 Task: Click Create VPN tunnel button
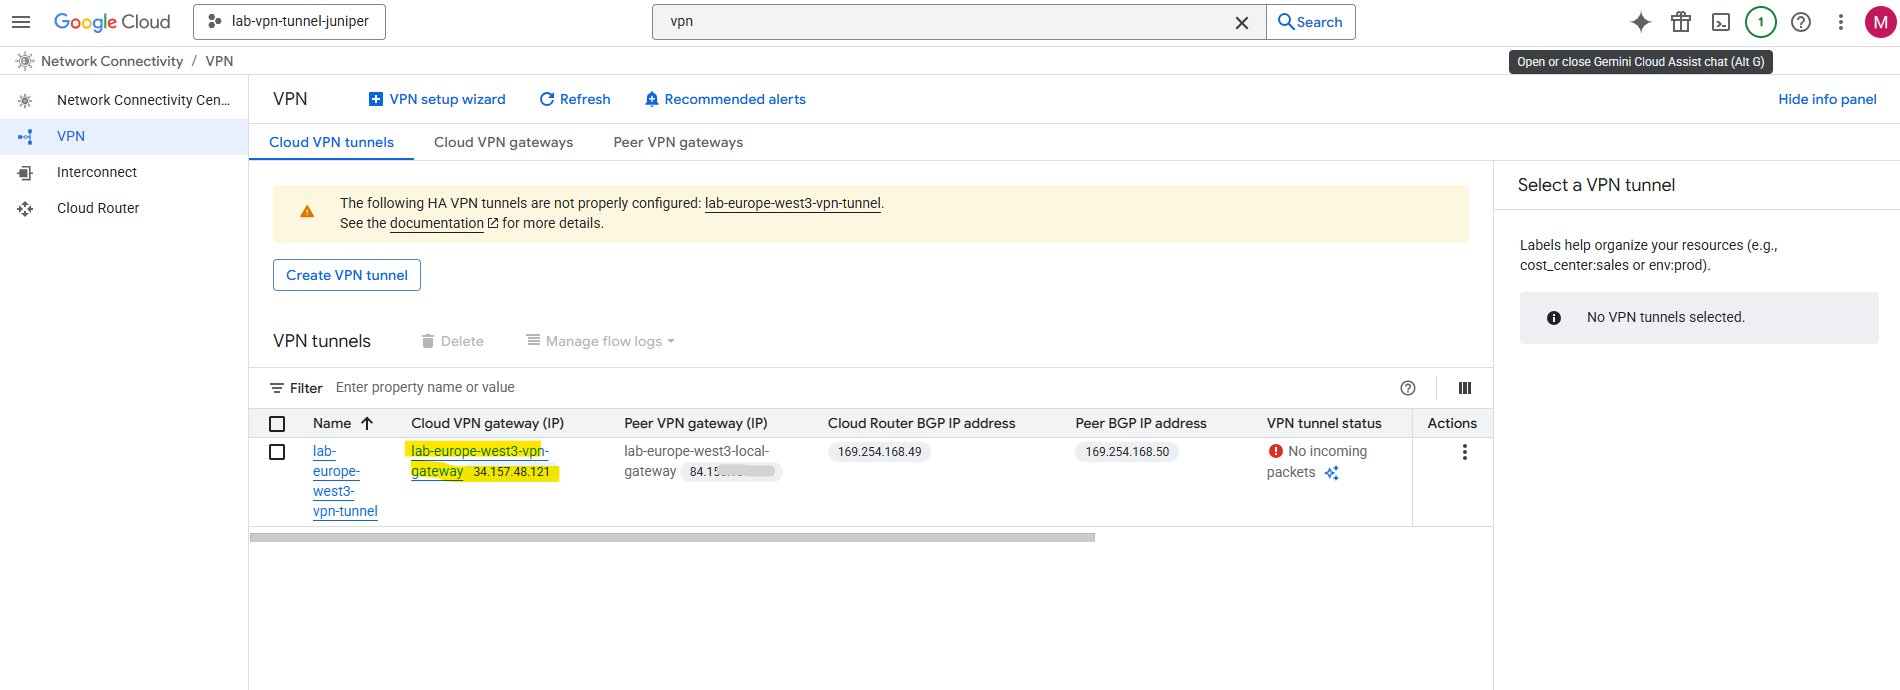click(x=347, y=275)
